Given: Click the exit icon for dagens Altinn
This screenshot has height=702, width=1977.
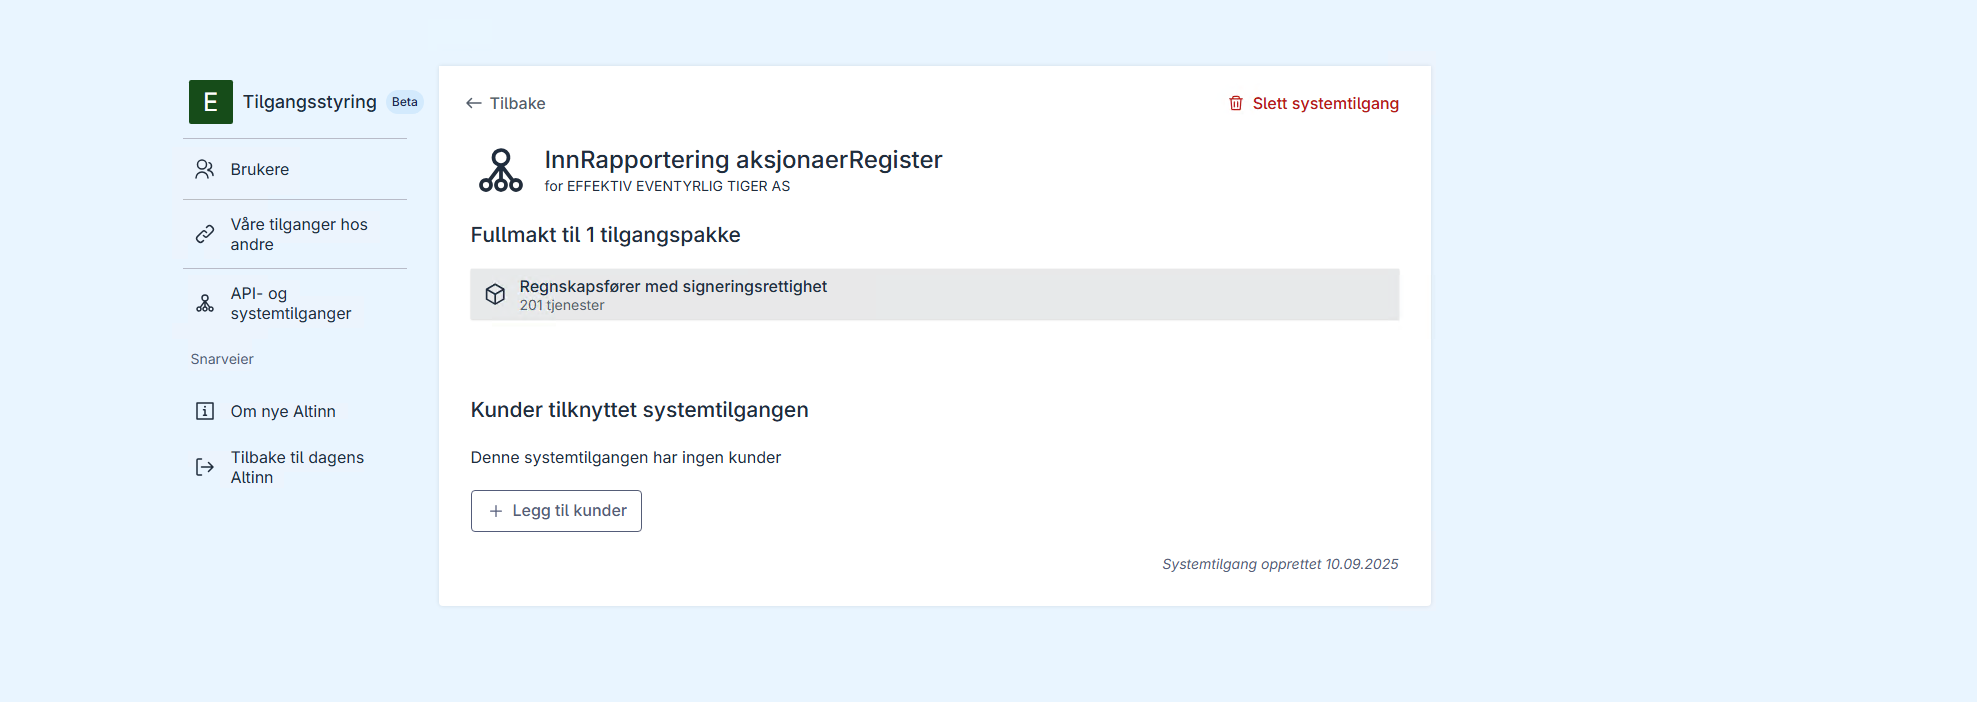Looking at the screenshot, I should click(205, 467).
